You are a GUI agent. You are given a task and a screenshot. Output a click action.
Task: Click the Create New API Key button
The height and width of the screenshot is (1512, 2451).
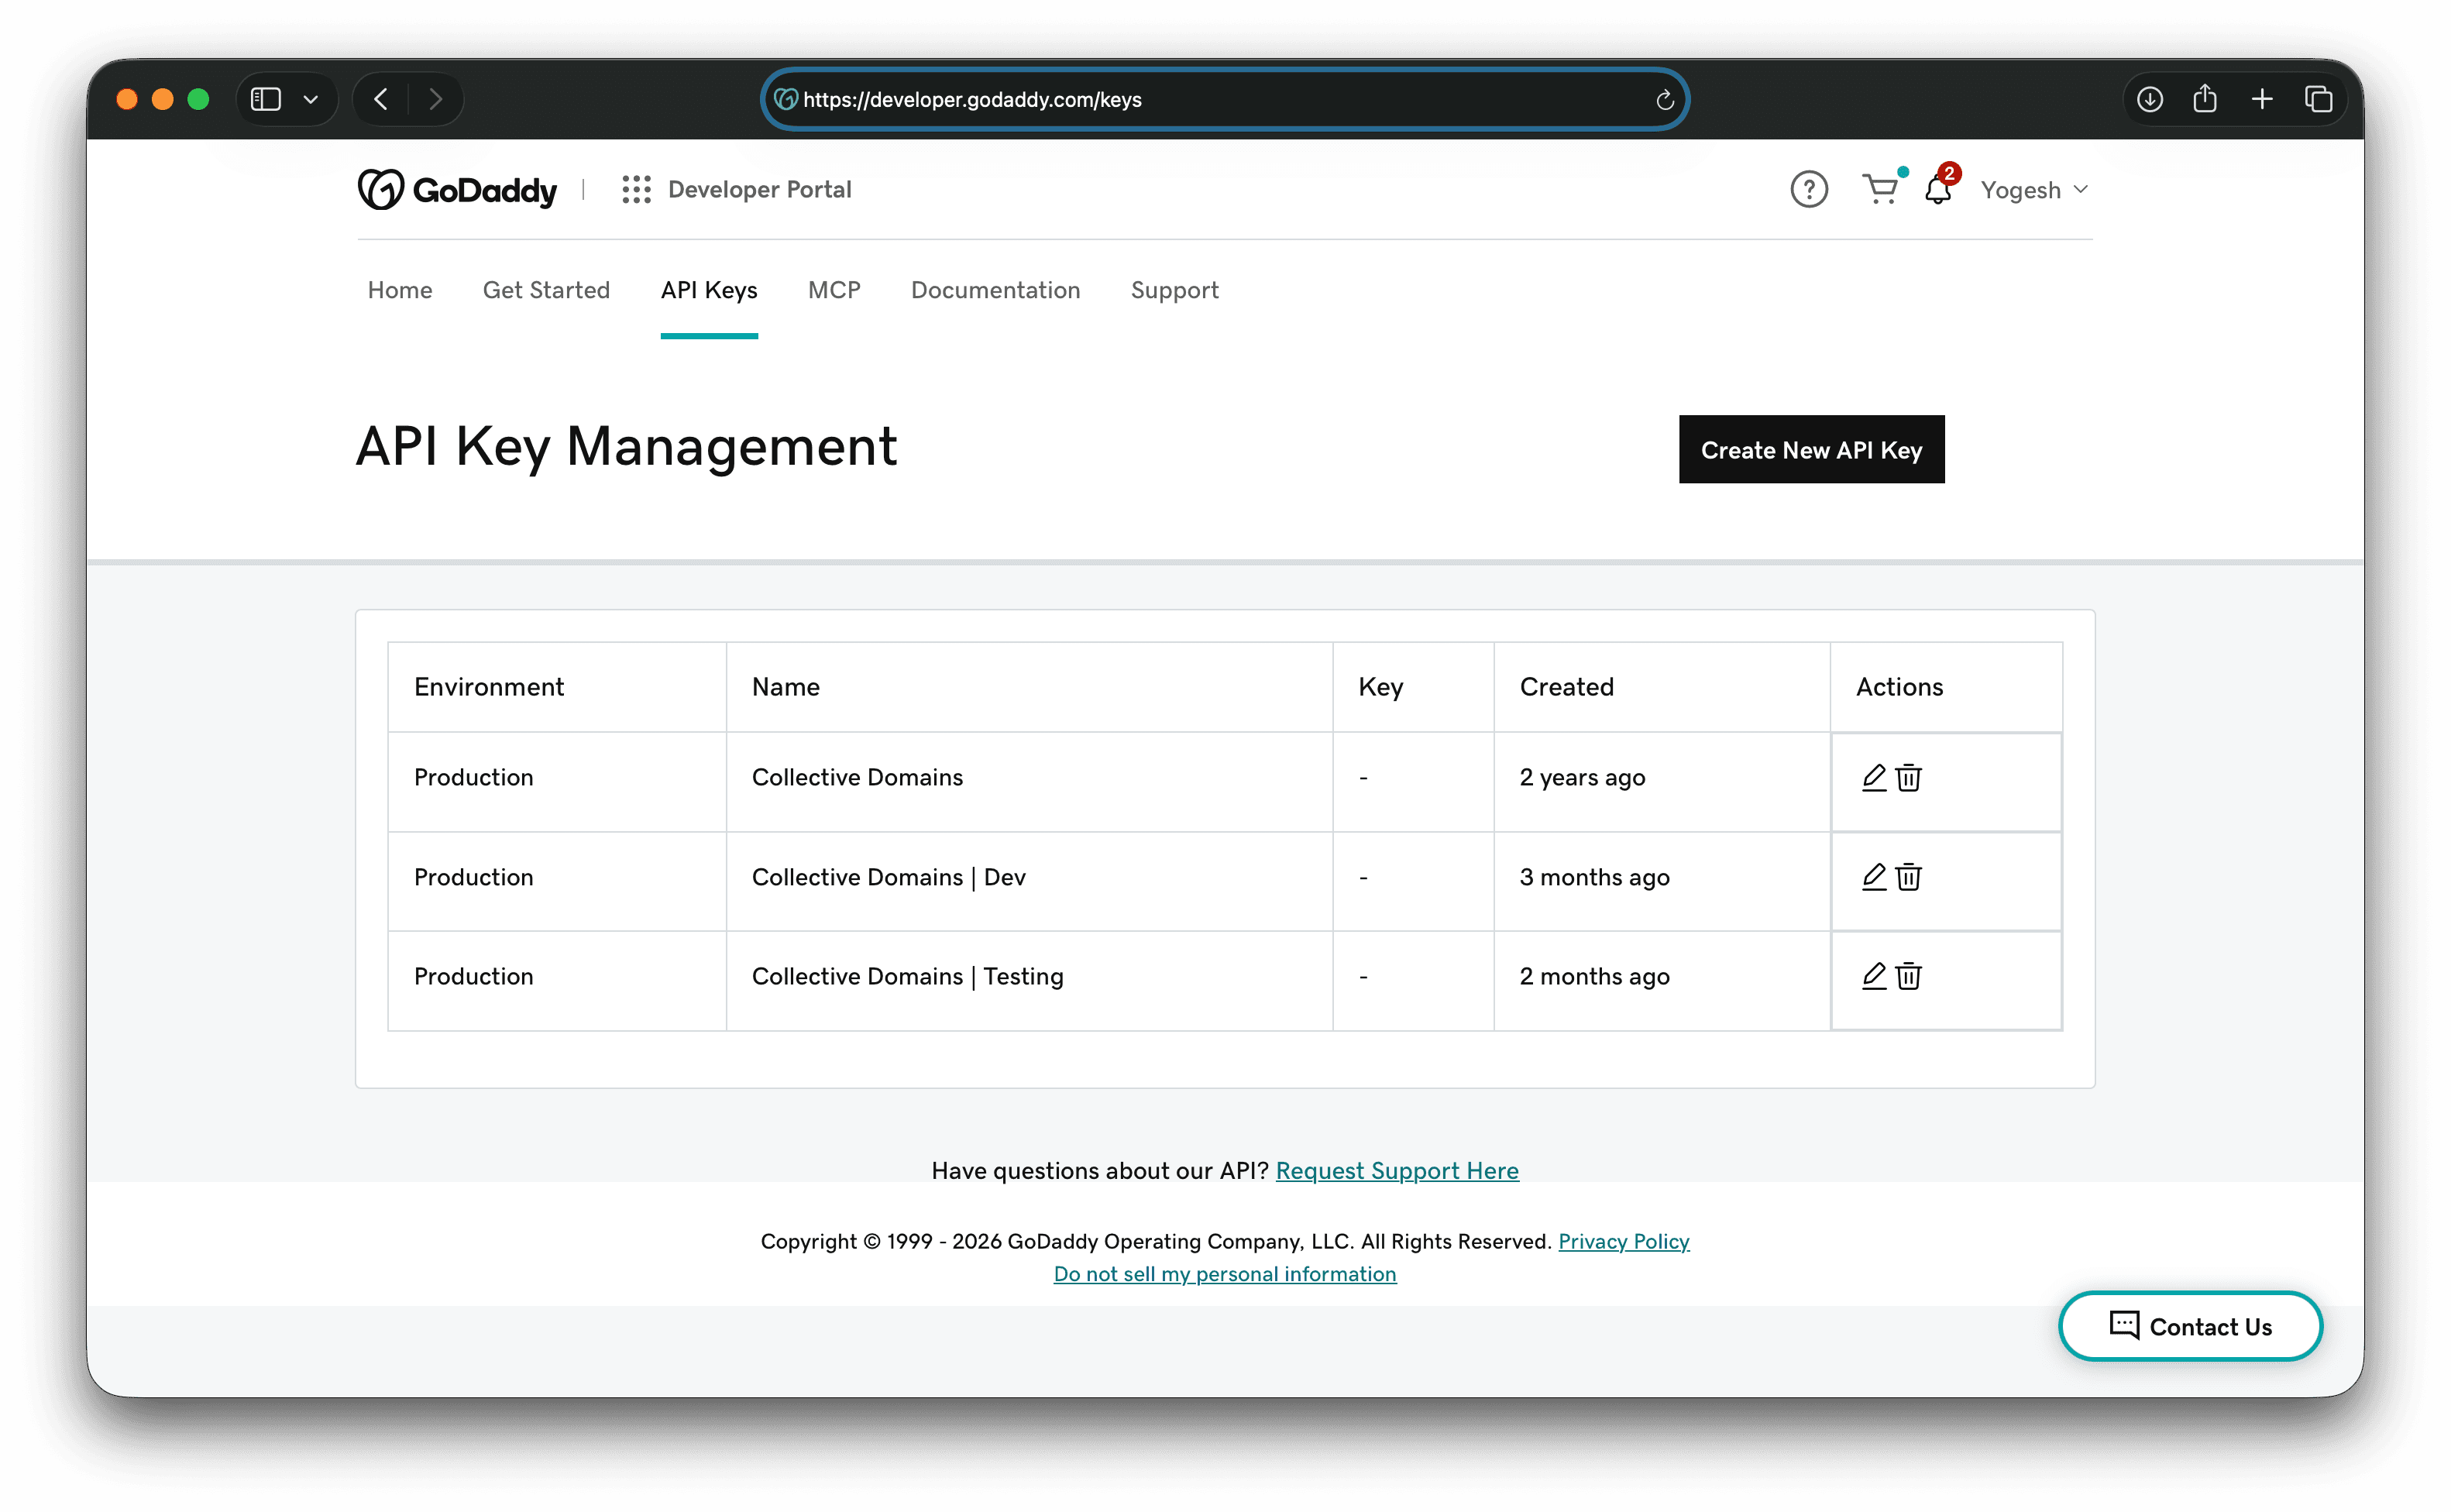[x=1810, y=450]
